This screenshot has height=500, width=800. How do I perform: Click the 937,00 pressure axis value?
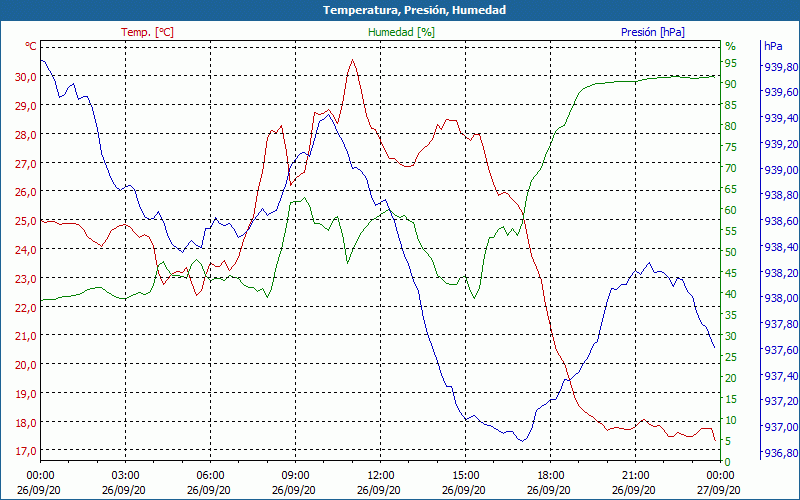tap(781, 427)
